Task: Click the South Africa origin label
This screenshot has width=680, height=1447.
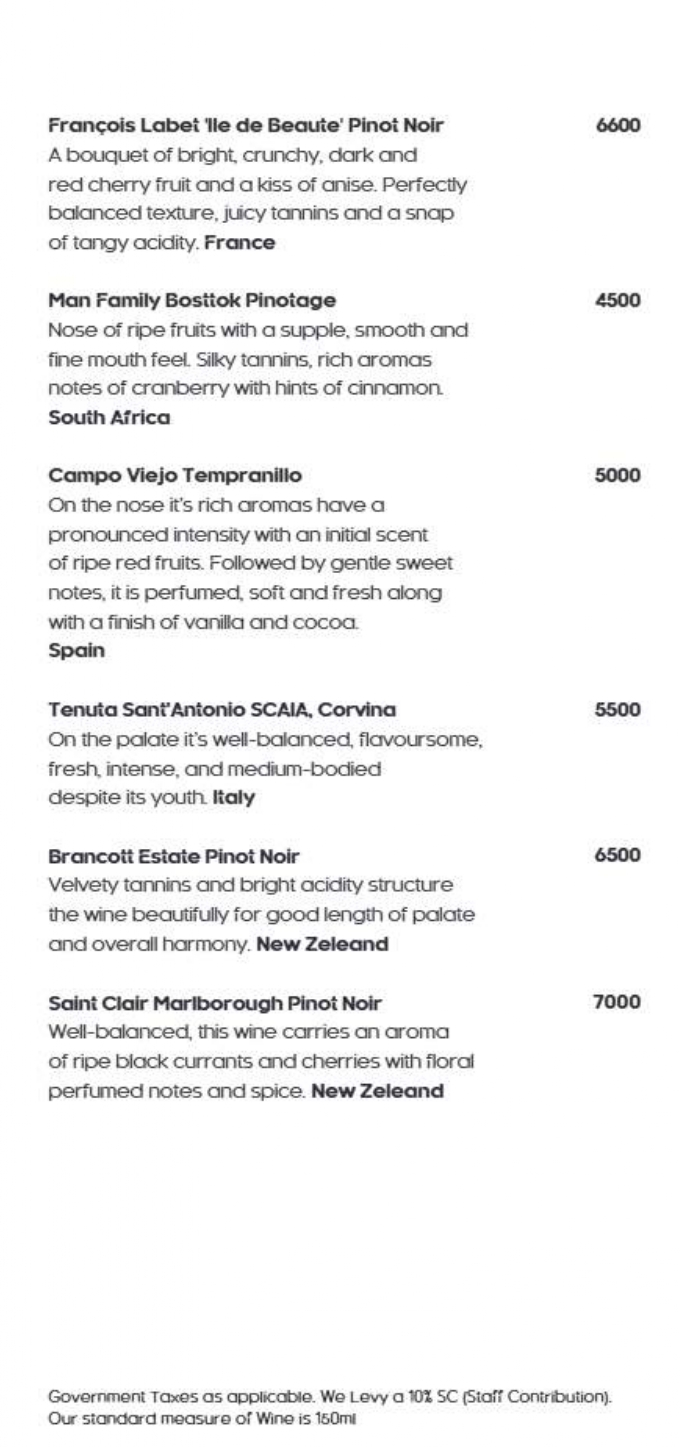Action: (109, 418)
